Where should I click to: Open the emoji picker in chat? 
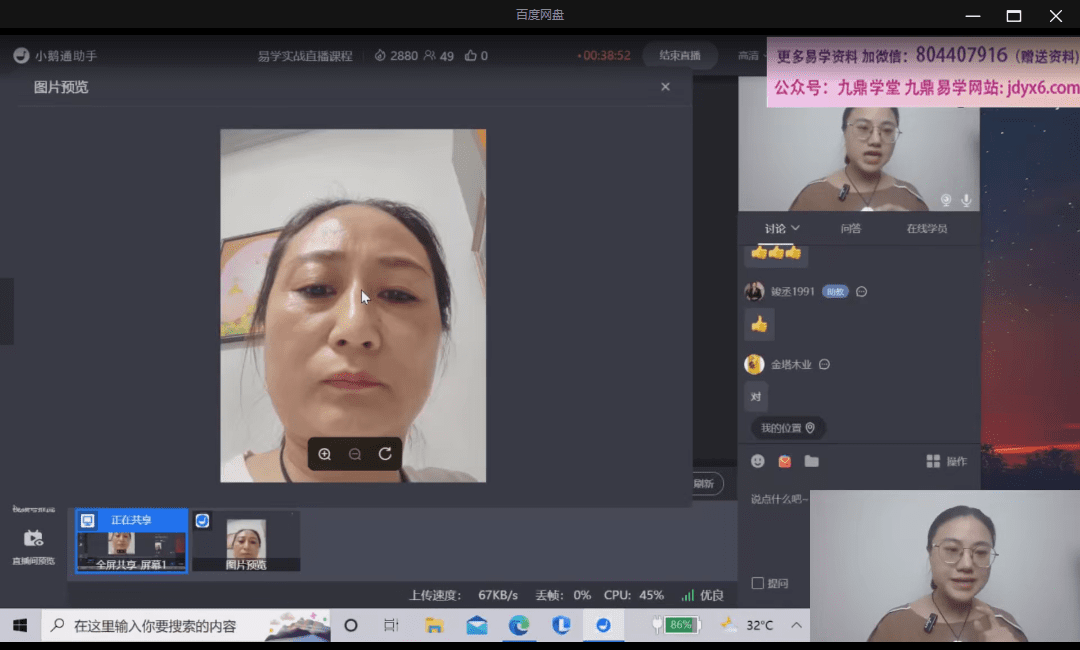[x=758, y=461]
